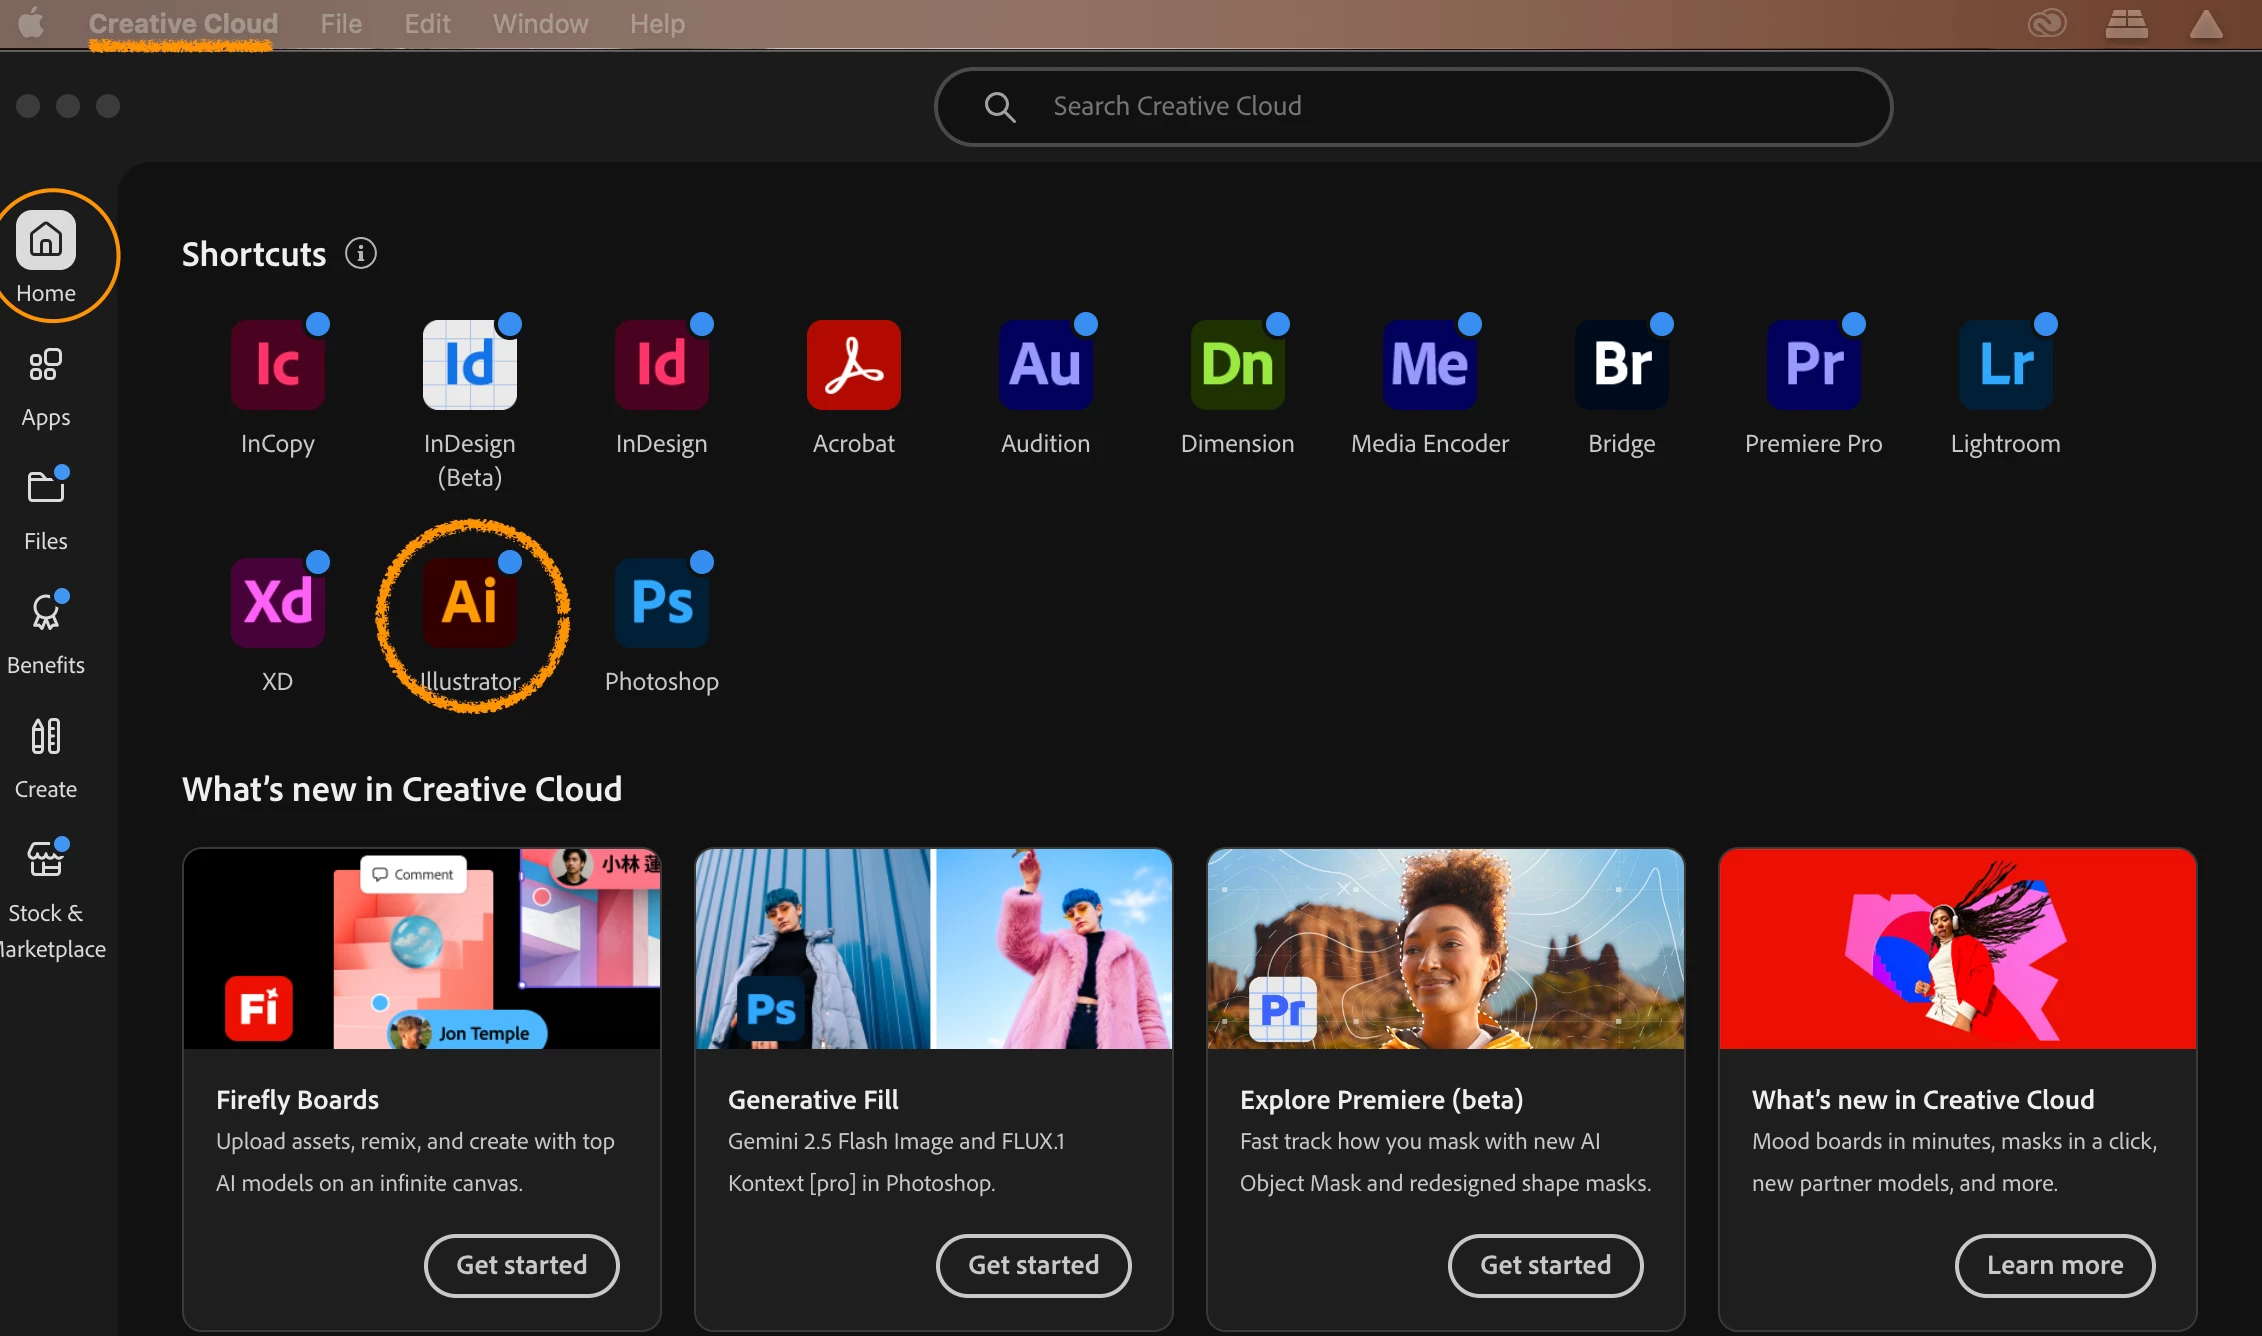
Task: Click the Shortcuts info icon
Action: (x=361, y=254)
